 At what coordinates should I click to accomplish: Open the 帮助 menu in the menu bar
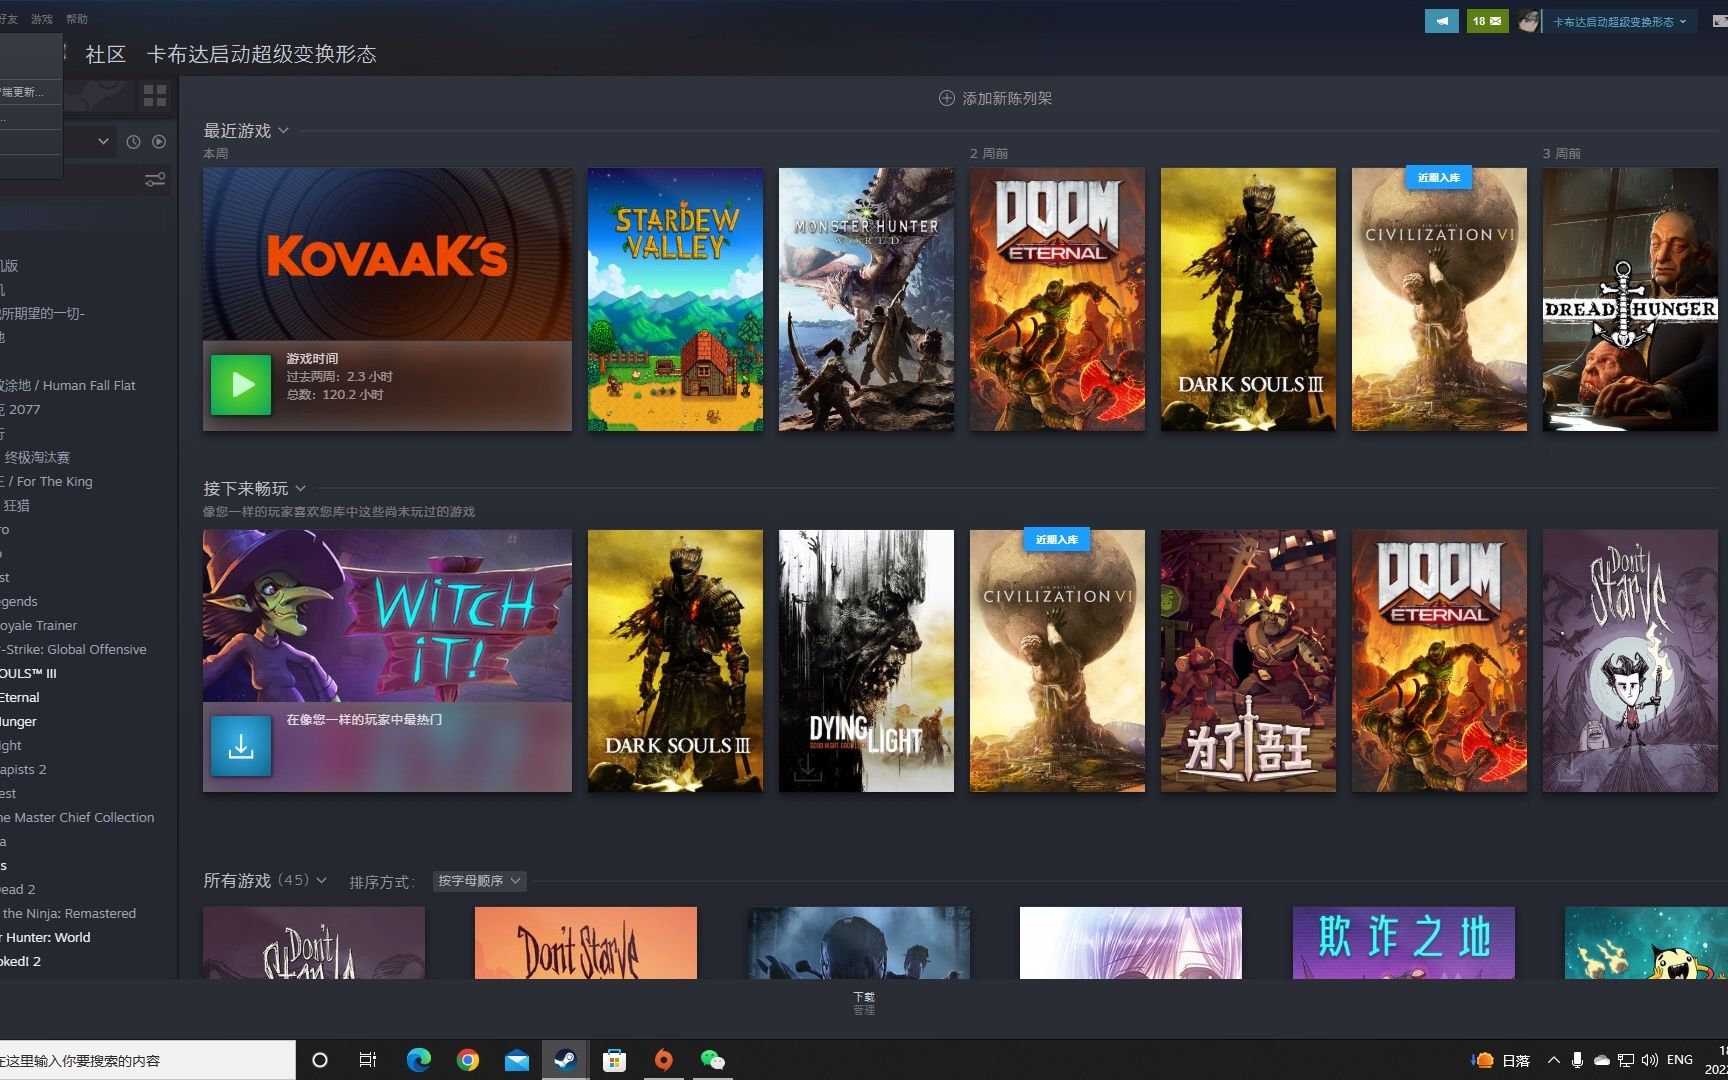77,19
